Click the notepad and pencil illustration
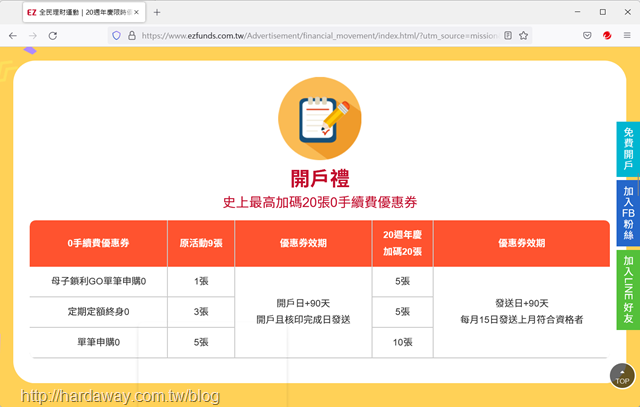The height and width of the screenshot is (407, 640). pos(320,118)
